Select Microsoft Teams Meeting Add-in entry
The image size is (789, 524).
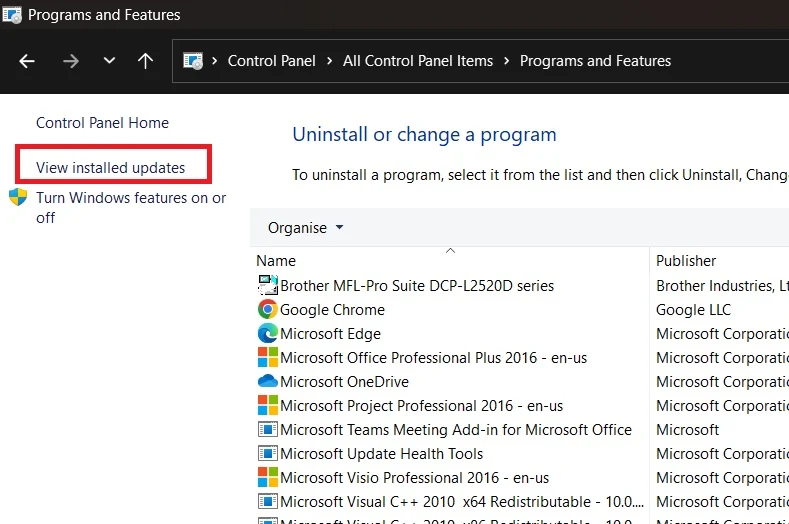(455, 430)
